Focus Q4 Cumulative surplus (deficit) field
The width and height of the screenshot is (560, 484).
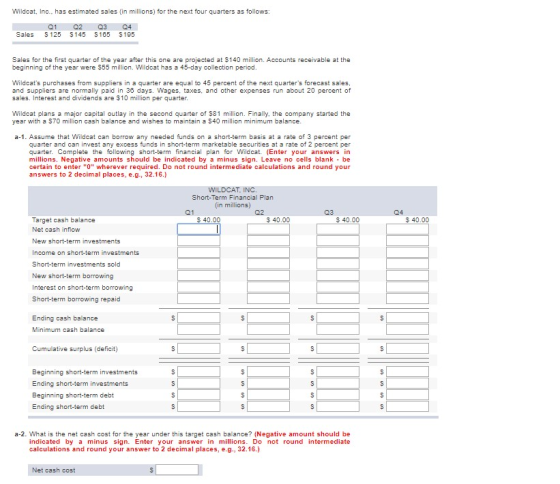click(407, 348)
